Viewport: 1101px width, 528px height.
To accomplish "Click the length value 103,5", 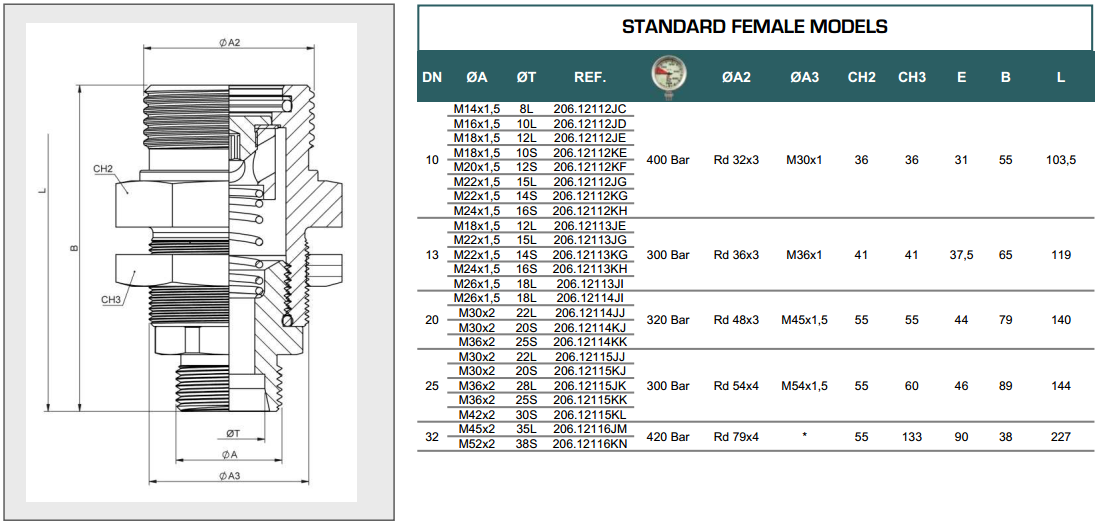I will [x=1060, y=160].
